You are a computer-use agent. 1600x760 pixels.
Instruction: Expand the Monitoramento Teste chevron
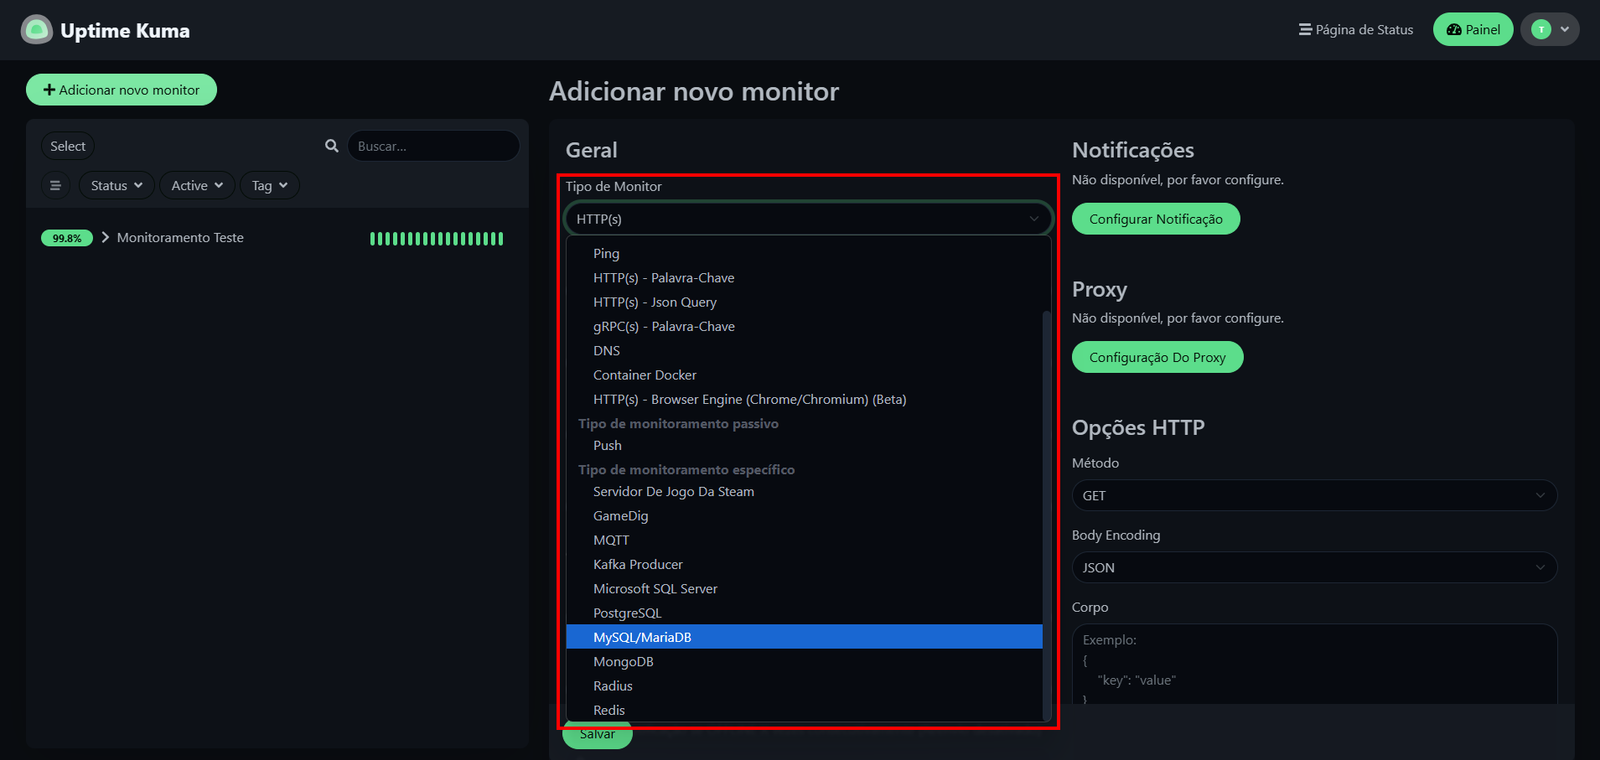[x=105, y=238]
